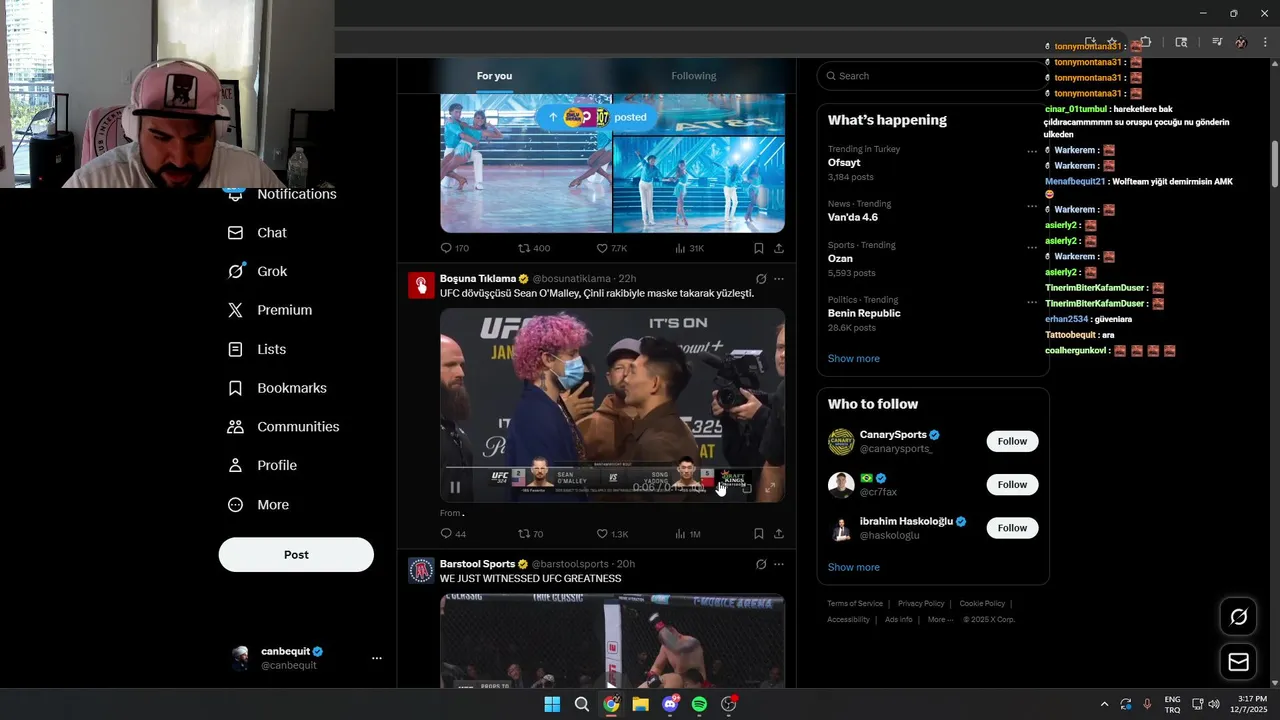Go to Profile page

(263, 466)
